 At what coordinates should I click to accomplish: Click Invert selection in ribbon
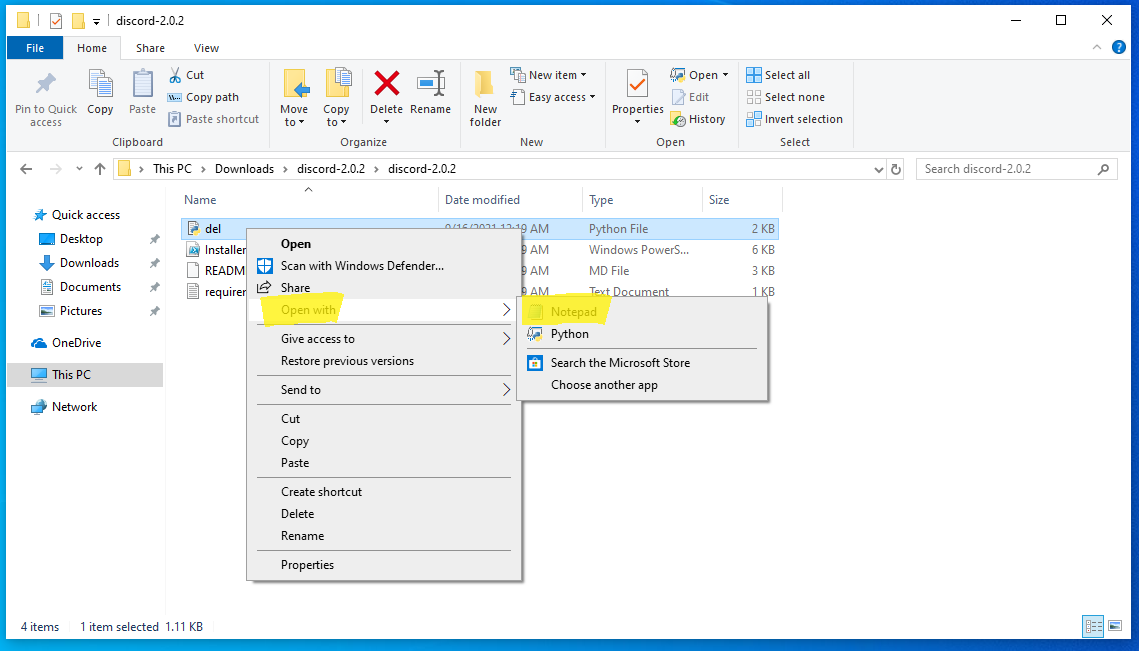[x=795, y=119]
